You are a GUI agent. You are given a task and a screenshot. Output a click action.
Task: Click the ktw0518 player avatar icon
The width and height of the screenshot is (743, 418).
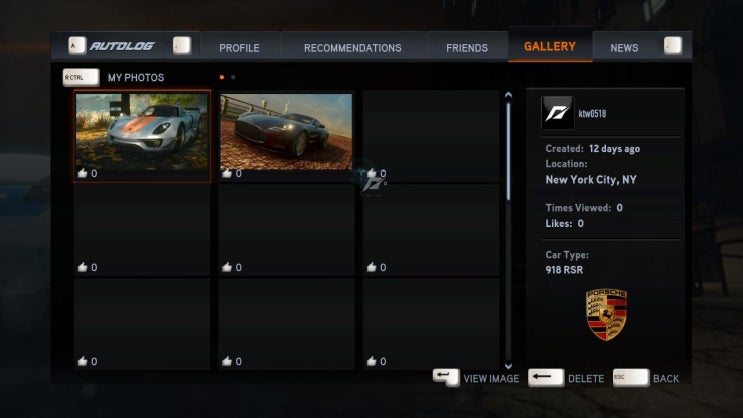click(x=557, y=113)
